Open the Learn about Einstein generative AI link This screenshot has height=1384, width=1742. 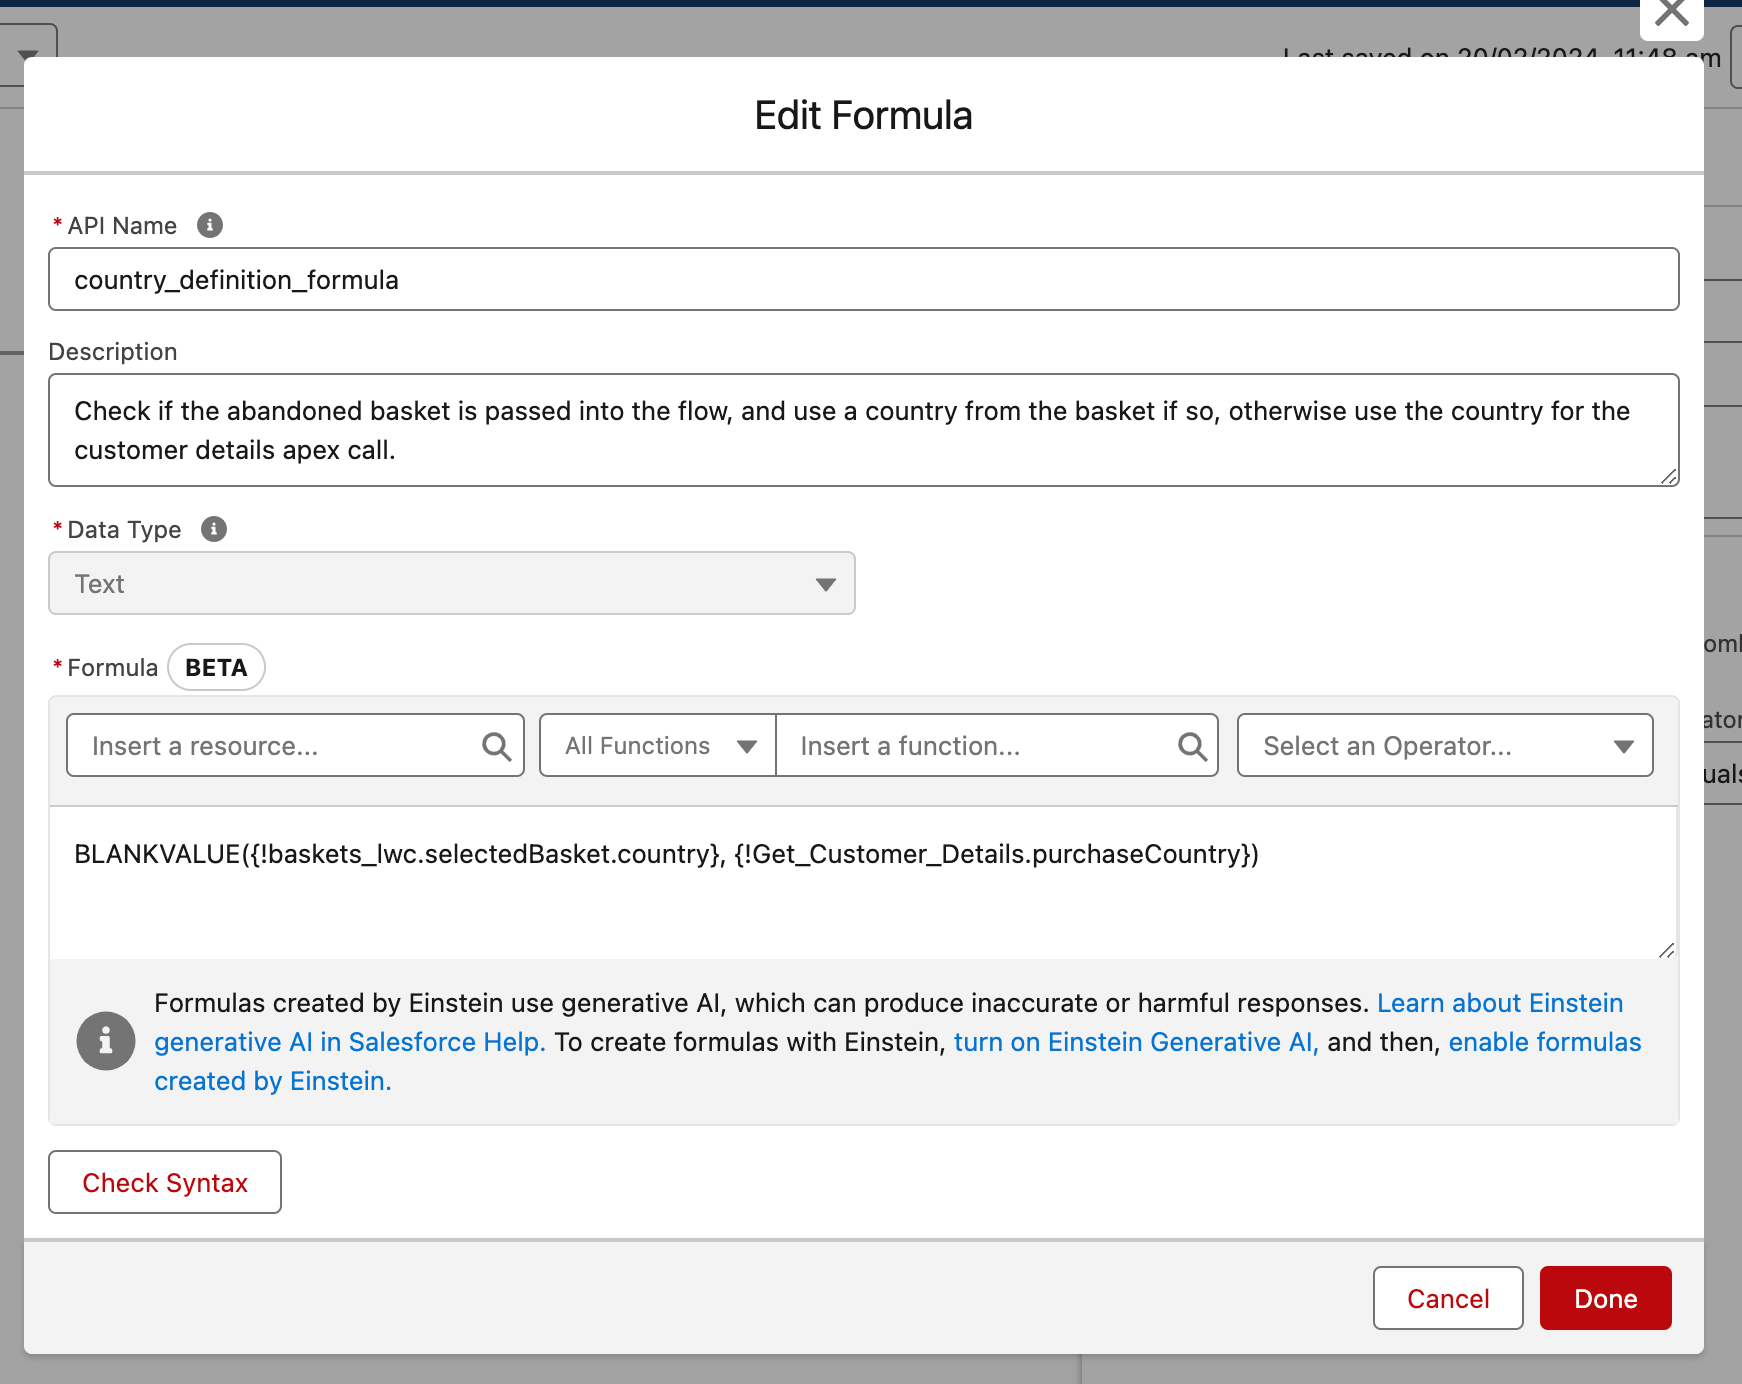pos(1499,1003)
